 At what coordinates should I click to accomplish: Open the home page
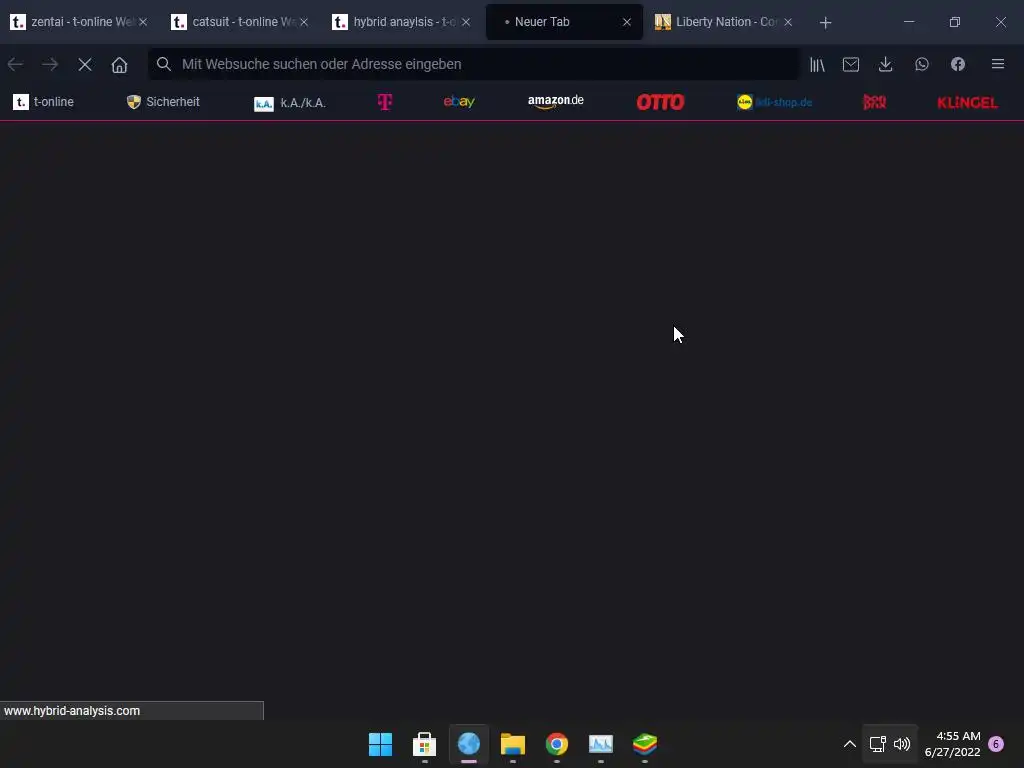click(x=120, y=64)
